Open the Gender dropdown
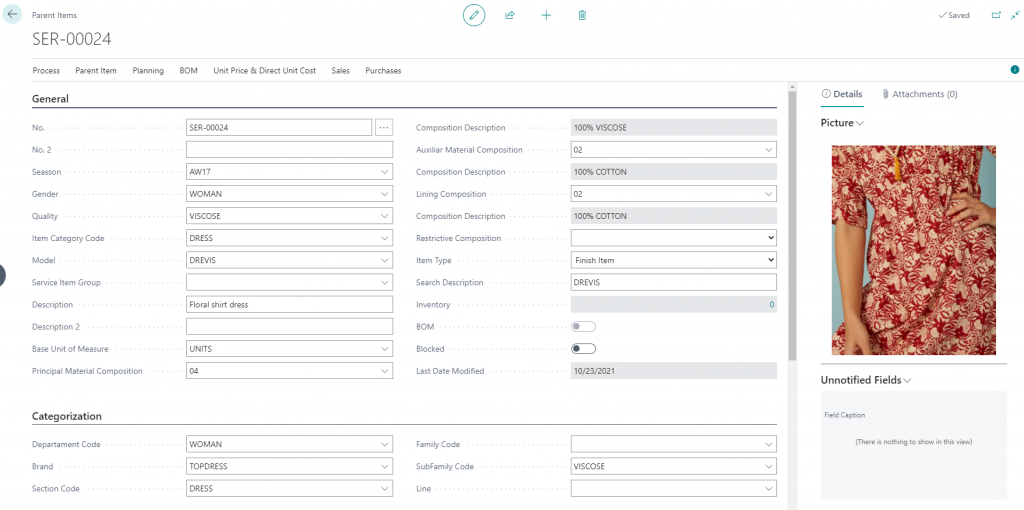 coord(384,194)
